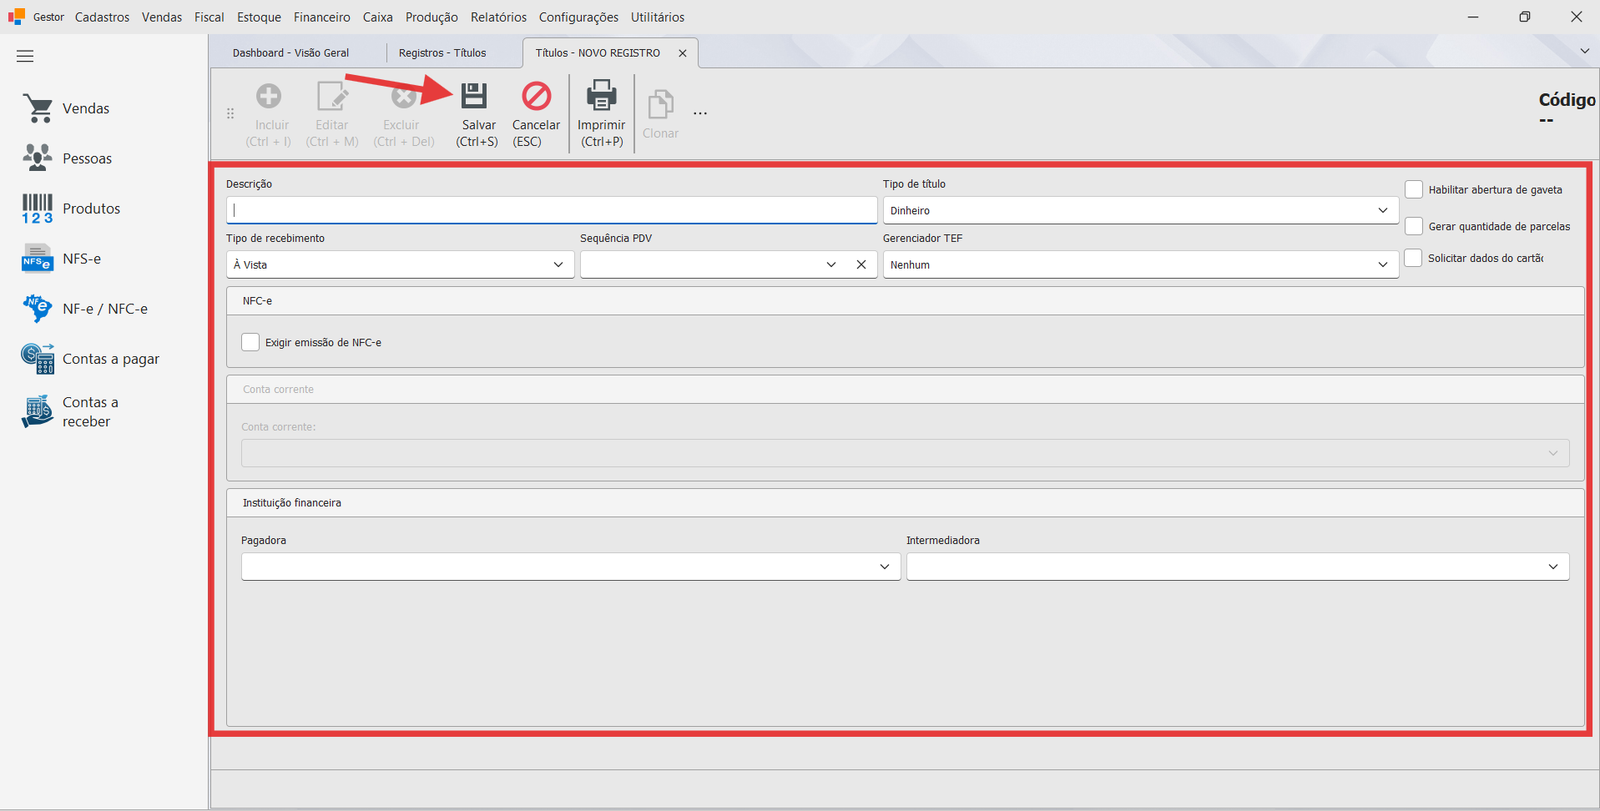Click the Pessoas sidebar label

coord(87,158)
